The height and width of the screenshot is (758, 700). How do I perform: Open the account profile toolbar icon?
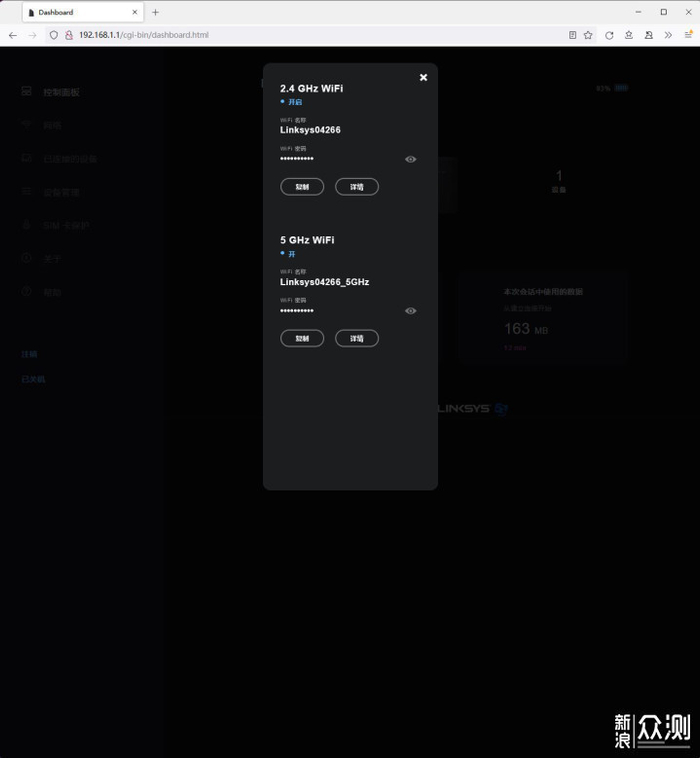coord(649,35)
